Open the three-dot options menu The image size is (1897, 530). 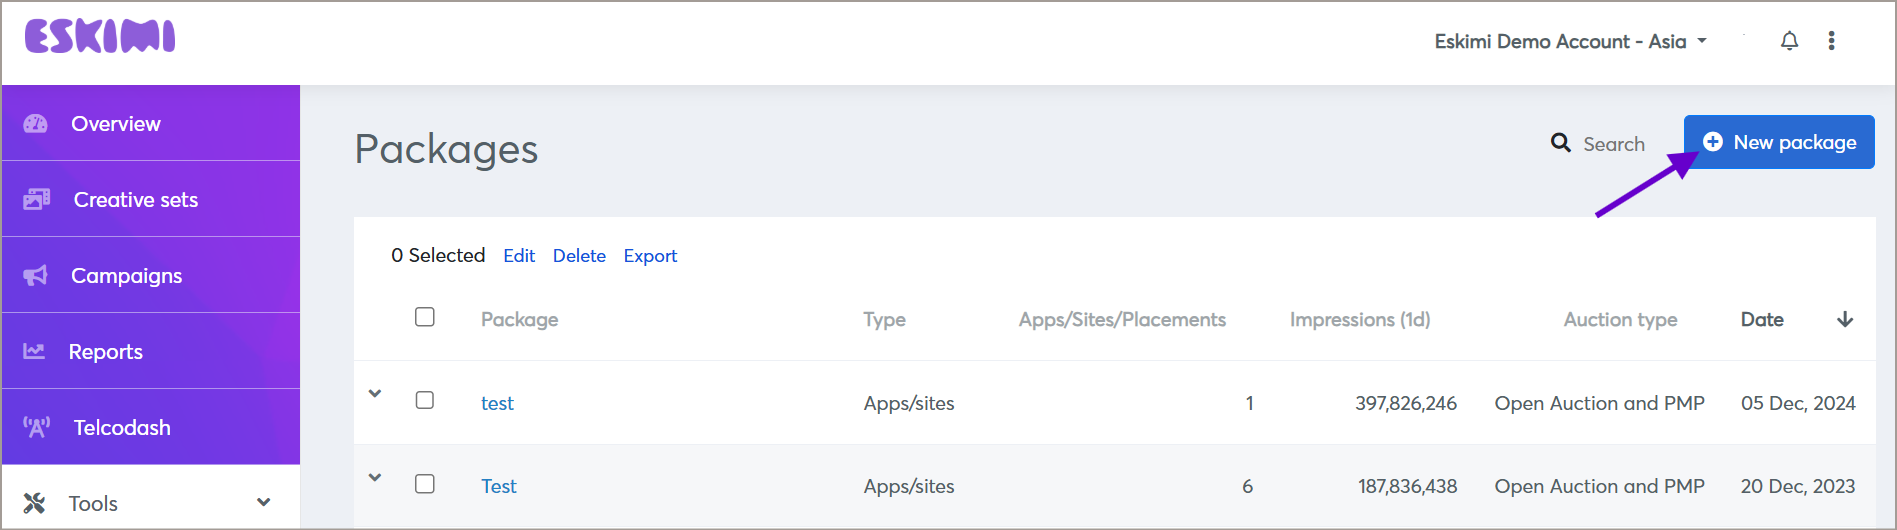point(1831,41)
